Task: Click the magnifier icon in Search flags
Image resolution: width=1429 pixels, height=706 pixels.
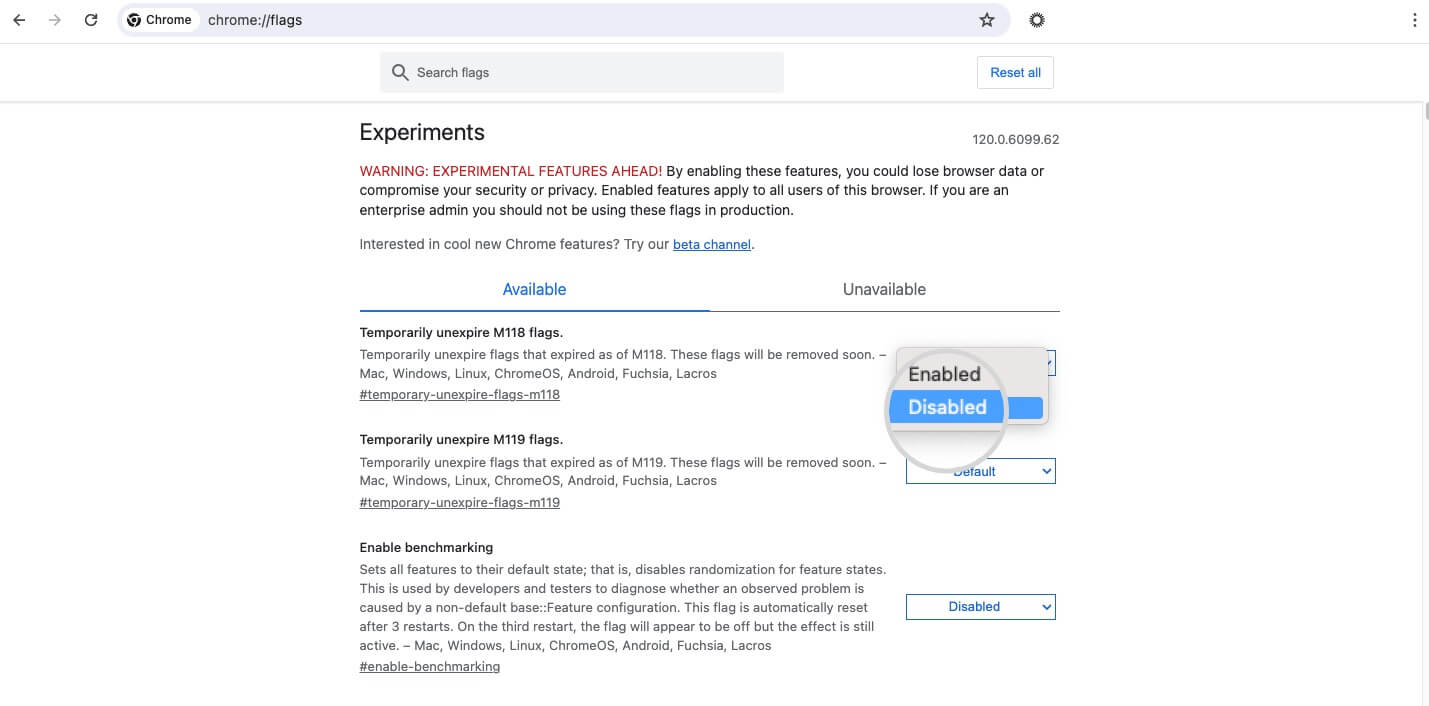Action: (400, 72)
